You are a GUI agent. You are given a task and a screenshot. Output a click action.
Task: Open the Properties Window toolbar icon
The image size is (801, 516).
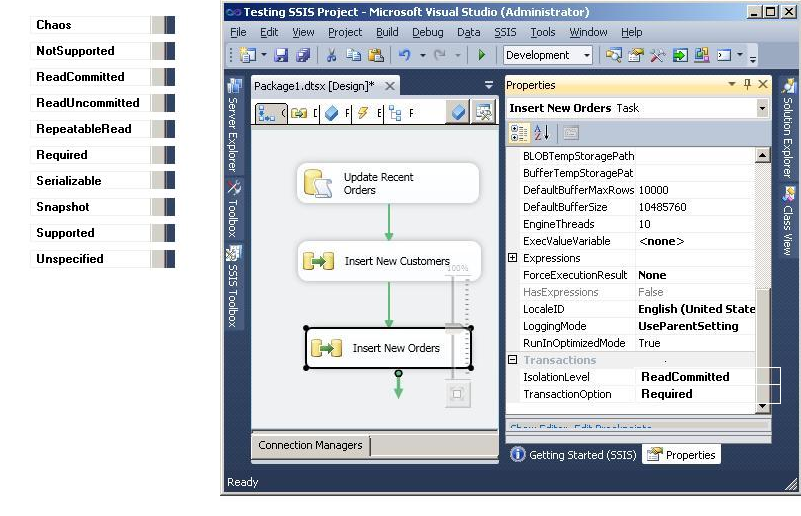pyautogui.click(x=636, y=55)
